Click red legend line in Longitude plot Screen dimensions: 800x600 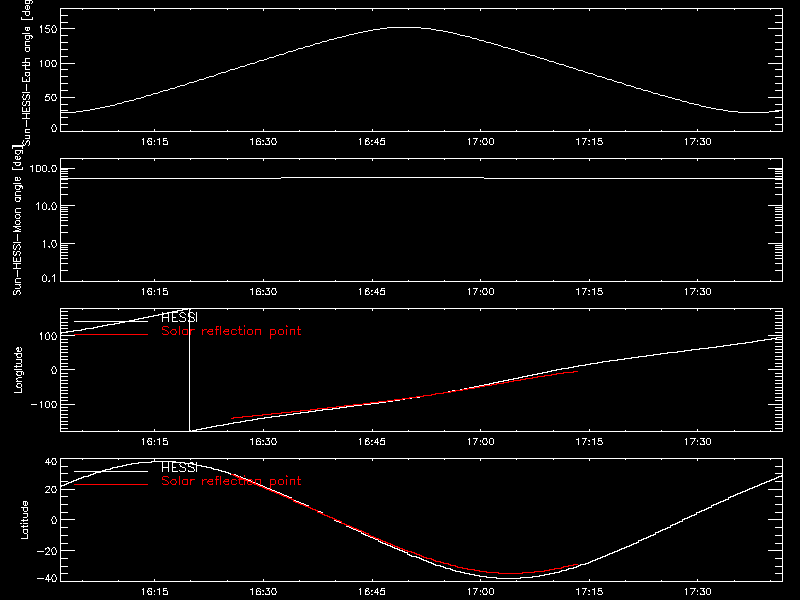coord(111,335)
